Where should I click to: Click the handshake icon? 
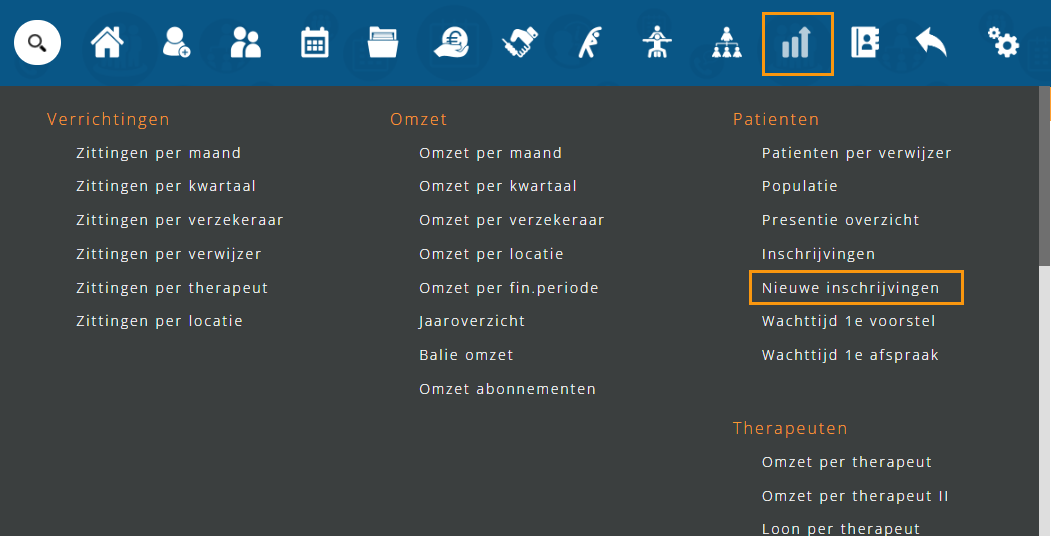pos(520,43)
